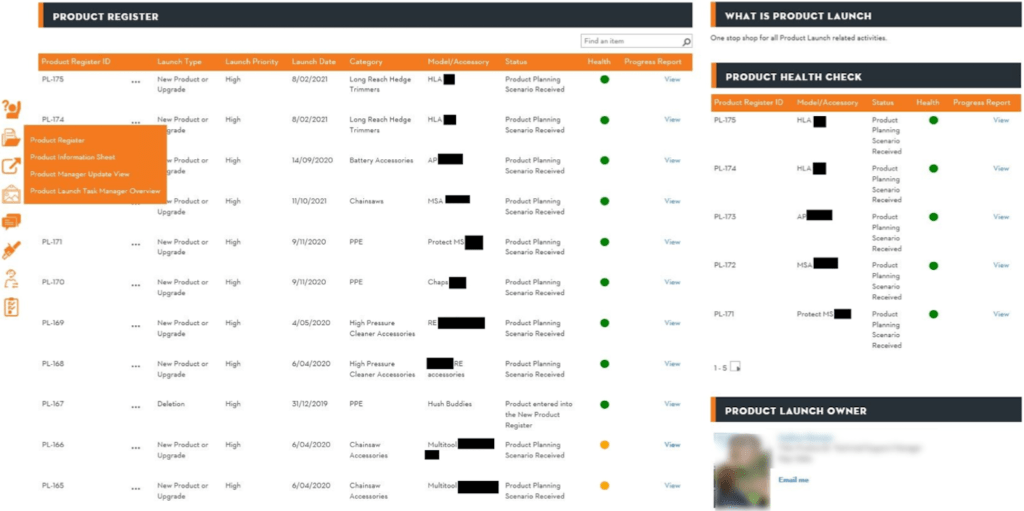The height and width of the screenshot is (511, 1024).
Task: Go to next page in Product Health Check
Action: pos(735,367)
